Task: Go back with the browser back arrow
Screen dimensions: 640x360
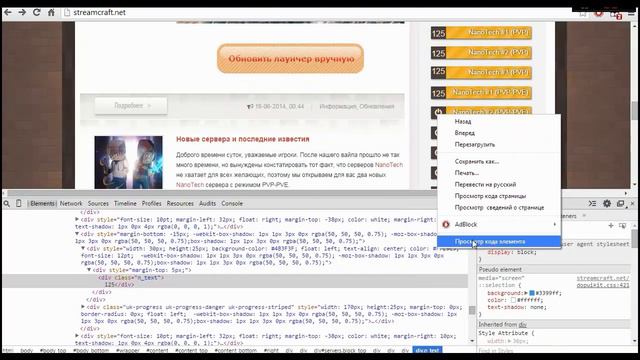Action: [7, 12]
